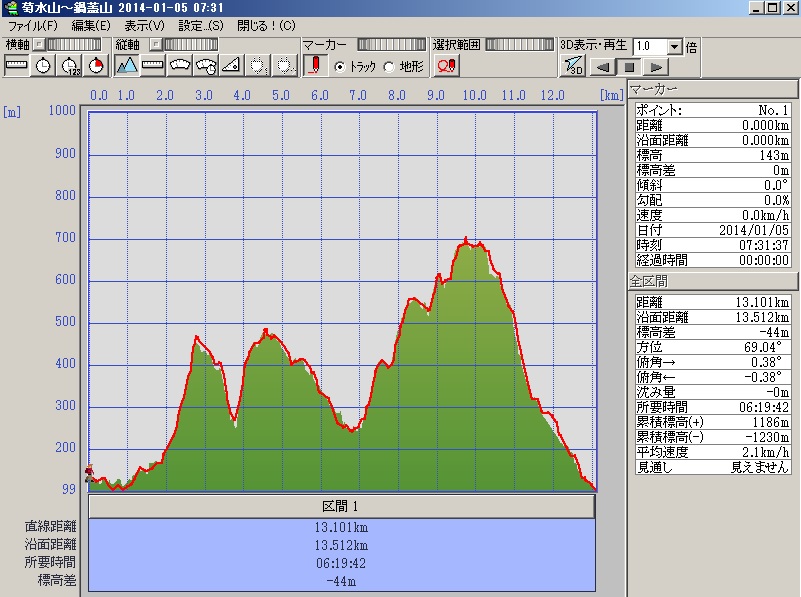Screen dimensions: 801x597
Task: Click the red elapsed-time clock icon
Action: point(96,66)
